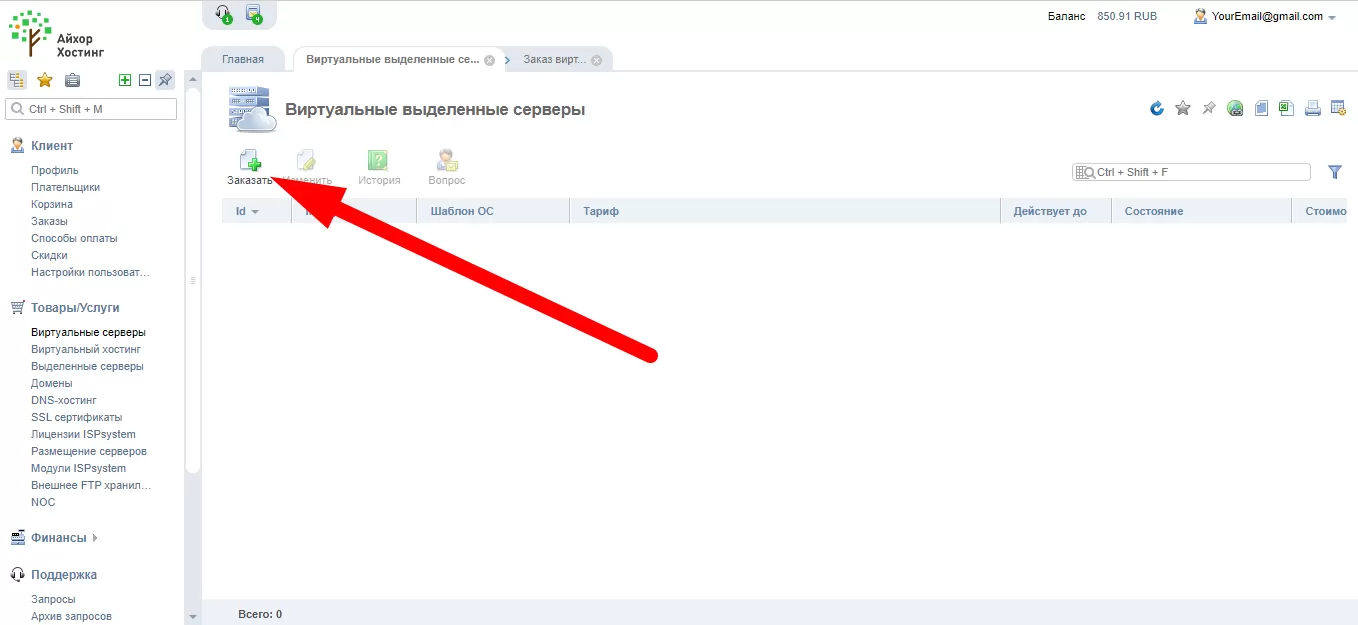Refresh the server list with blue arrow
Image resolution: width=1358 pixels, height=625 pixels.
click(1157, 108)
